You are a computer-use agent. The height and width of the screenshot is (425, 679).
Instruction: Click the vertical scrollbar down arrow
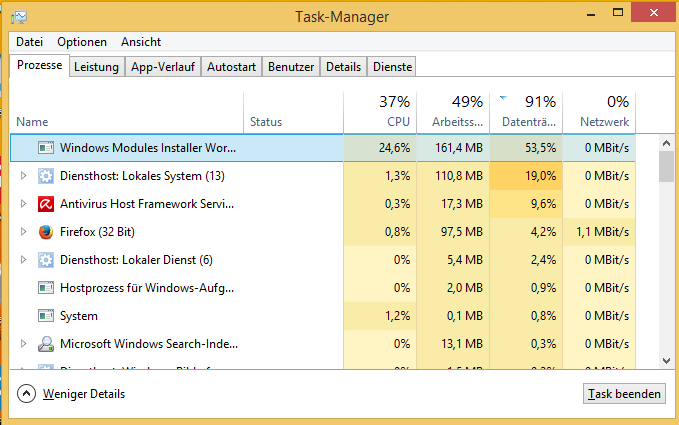click(666, 360)
